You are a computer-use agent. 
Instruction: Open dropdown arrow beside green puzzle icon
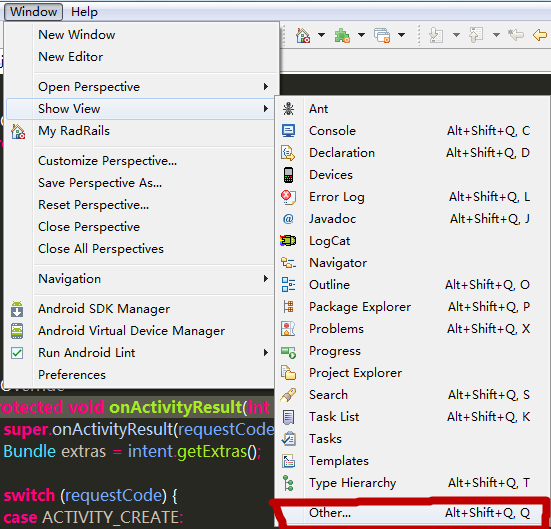[361, 35]
